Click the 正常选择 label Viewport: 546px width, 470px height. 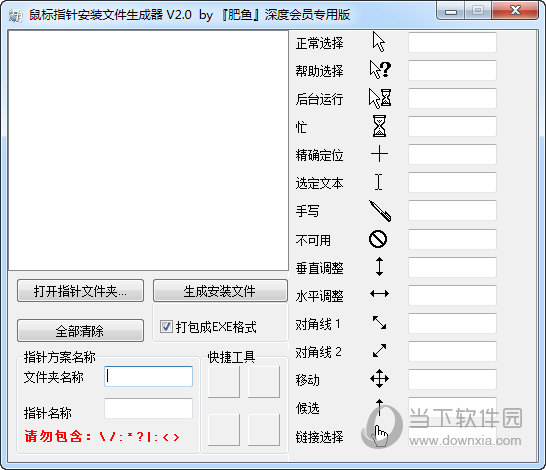[319, 44]
